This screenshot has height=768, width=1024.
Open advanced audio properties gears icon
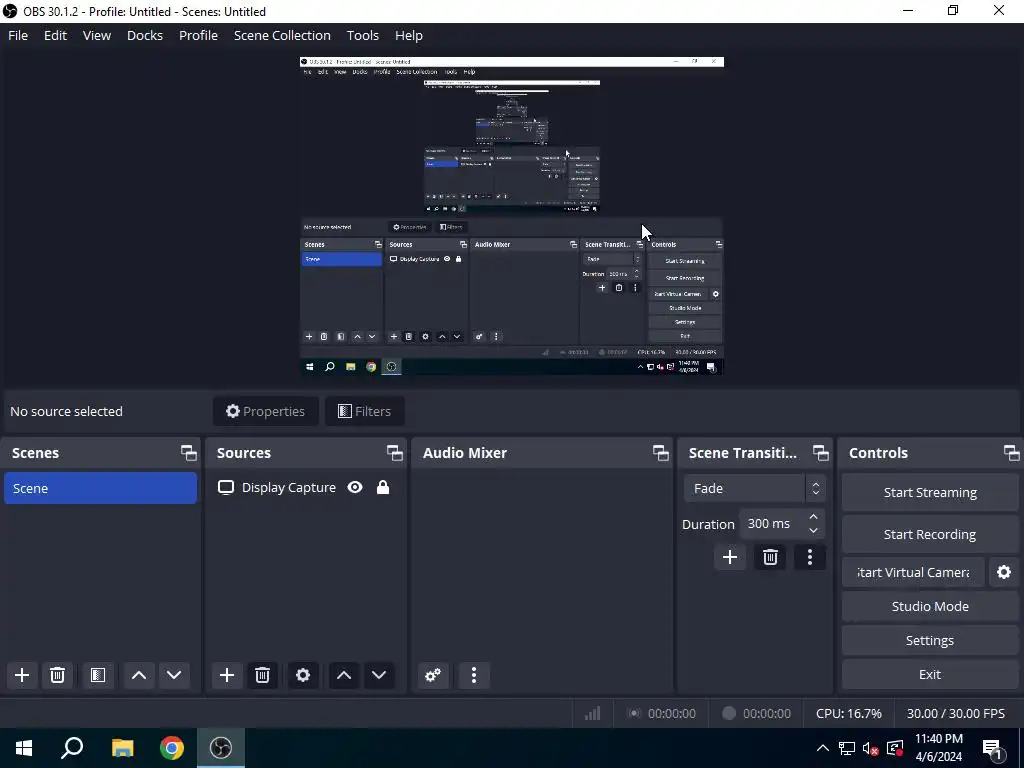point(433,675)
